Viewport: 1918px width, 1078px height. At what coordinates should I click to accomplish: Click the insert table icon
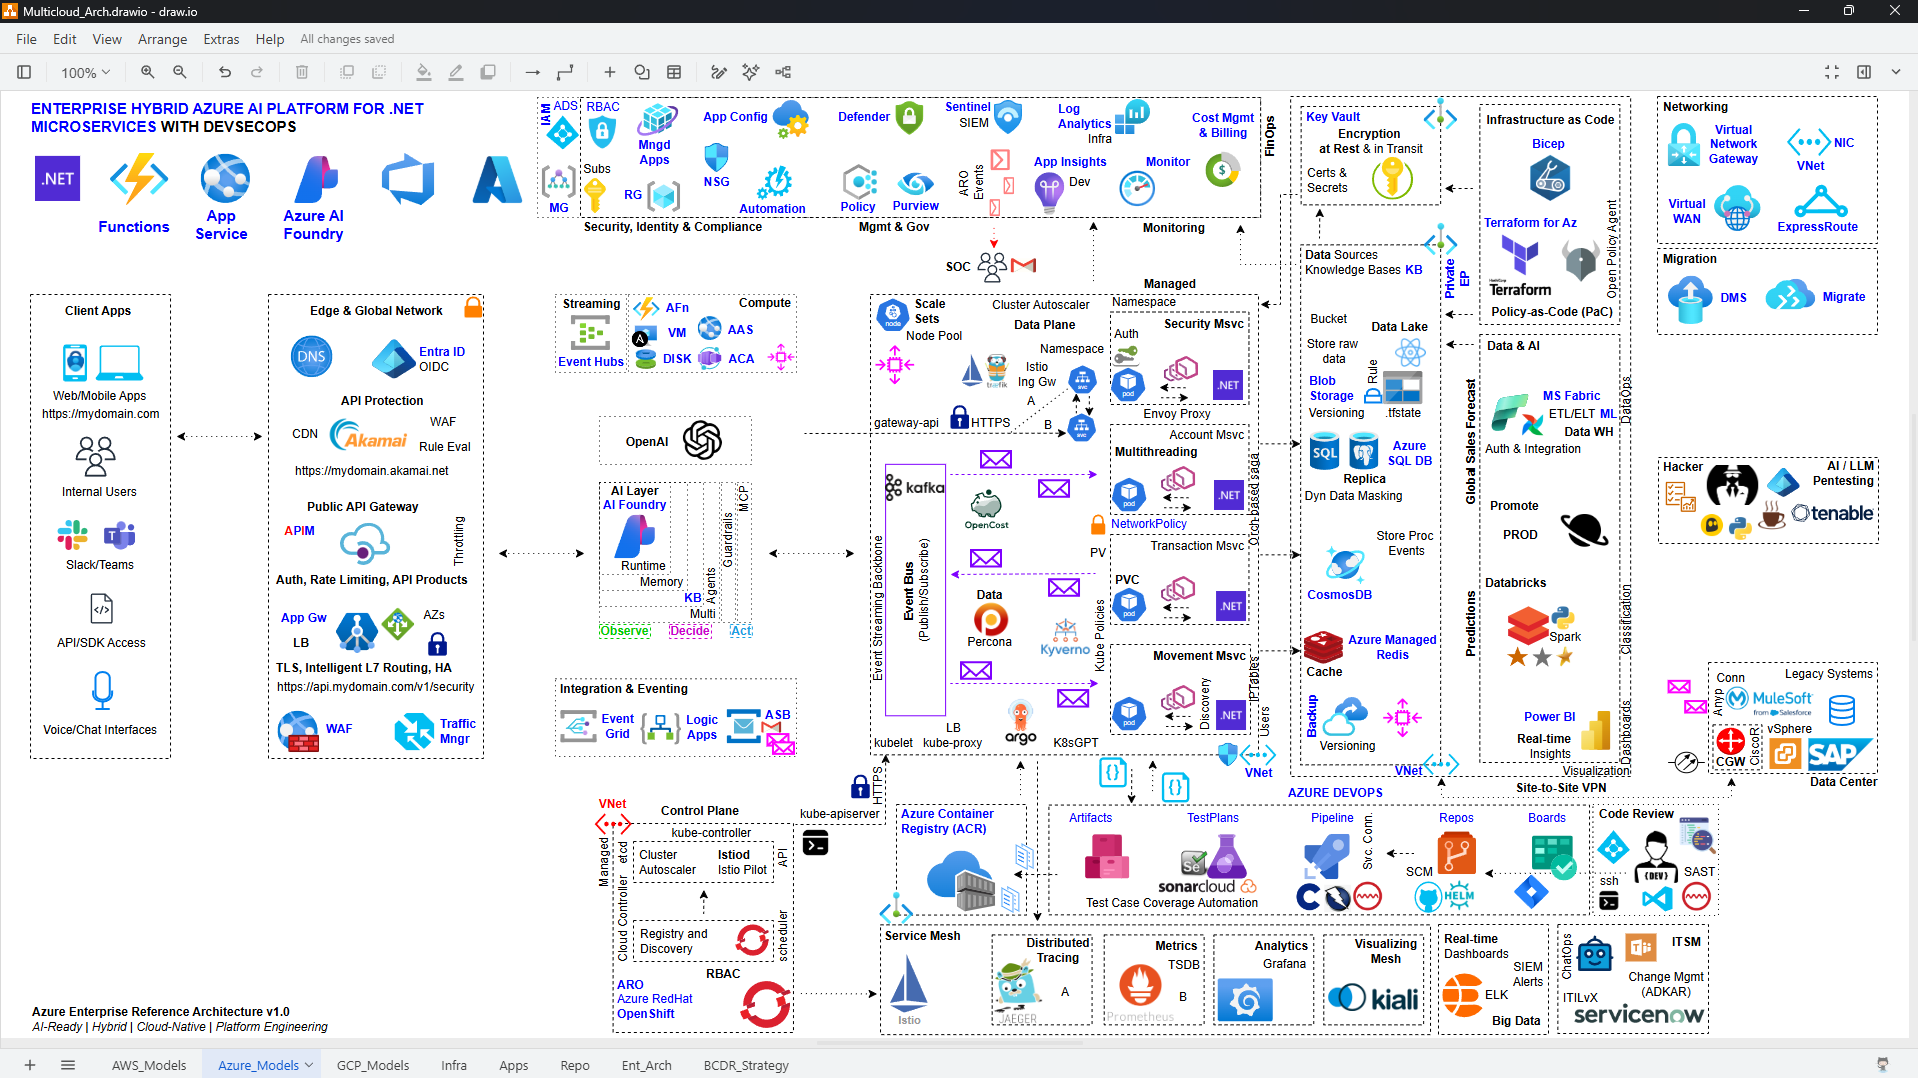(674, 72)
